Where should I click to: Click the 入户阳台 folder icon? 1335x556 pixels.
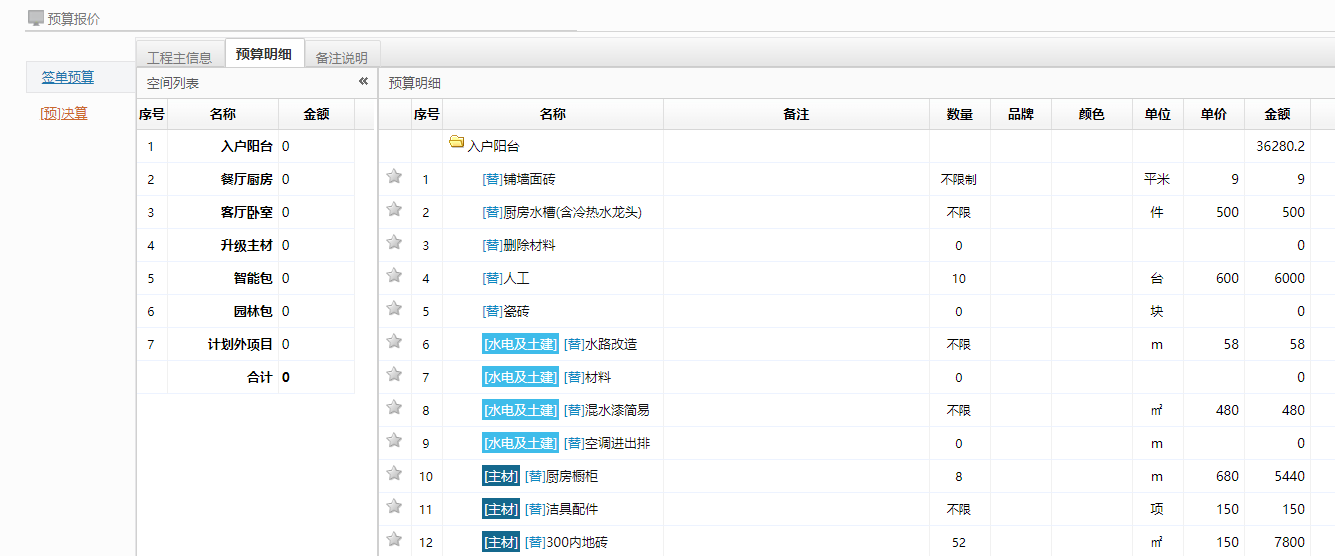click(457, 143)
